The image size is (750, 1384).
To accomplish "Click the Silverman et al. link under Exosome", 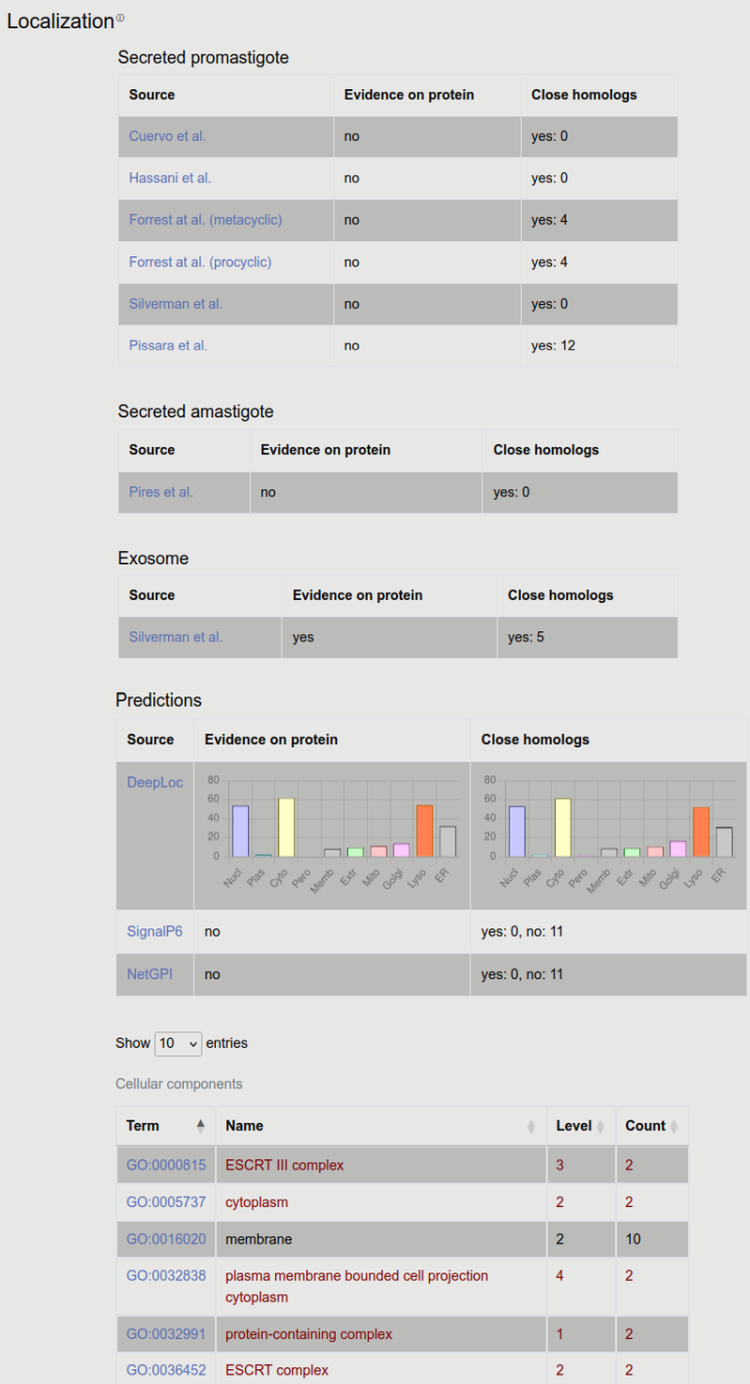I will pyautogui.click(x=176, y=637).
